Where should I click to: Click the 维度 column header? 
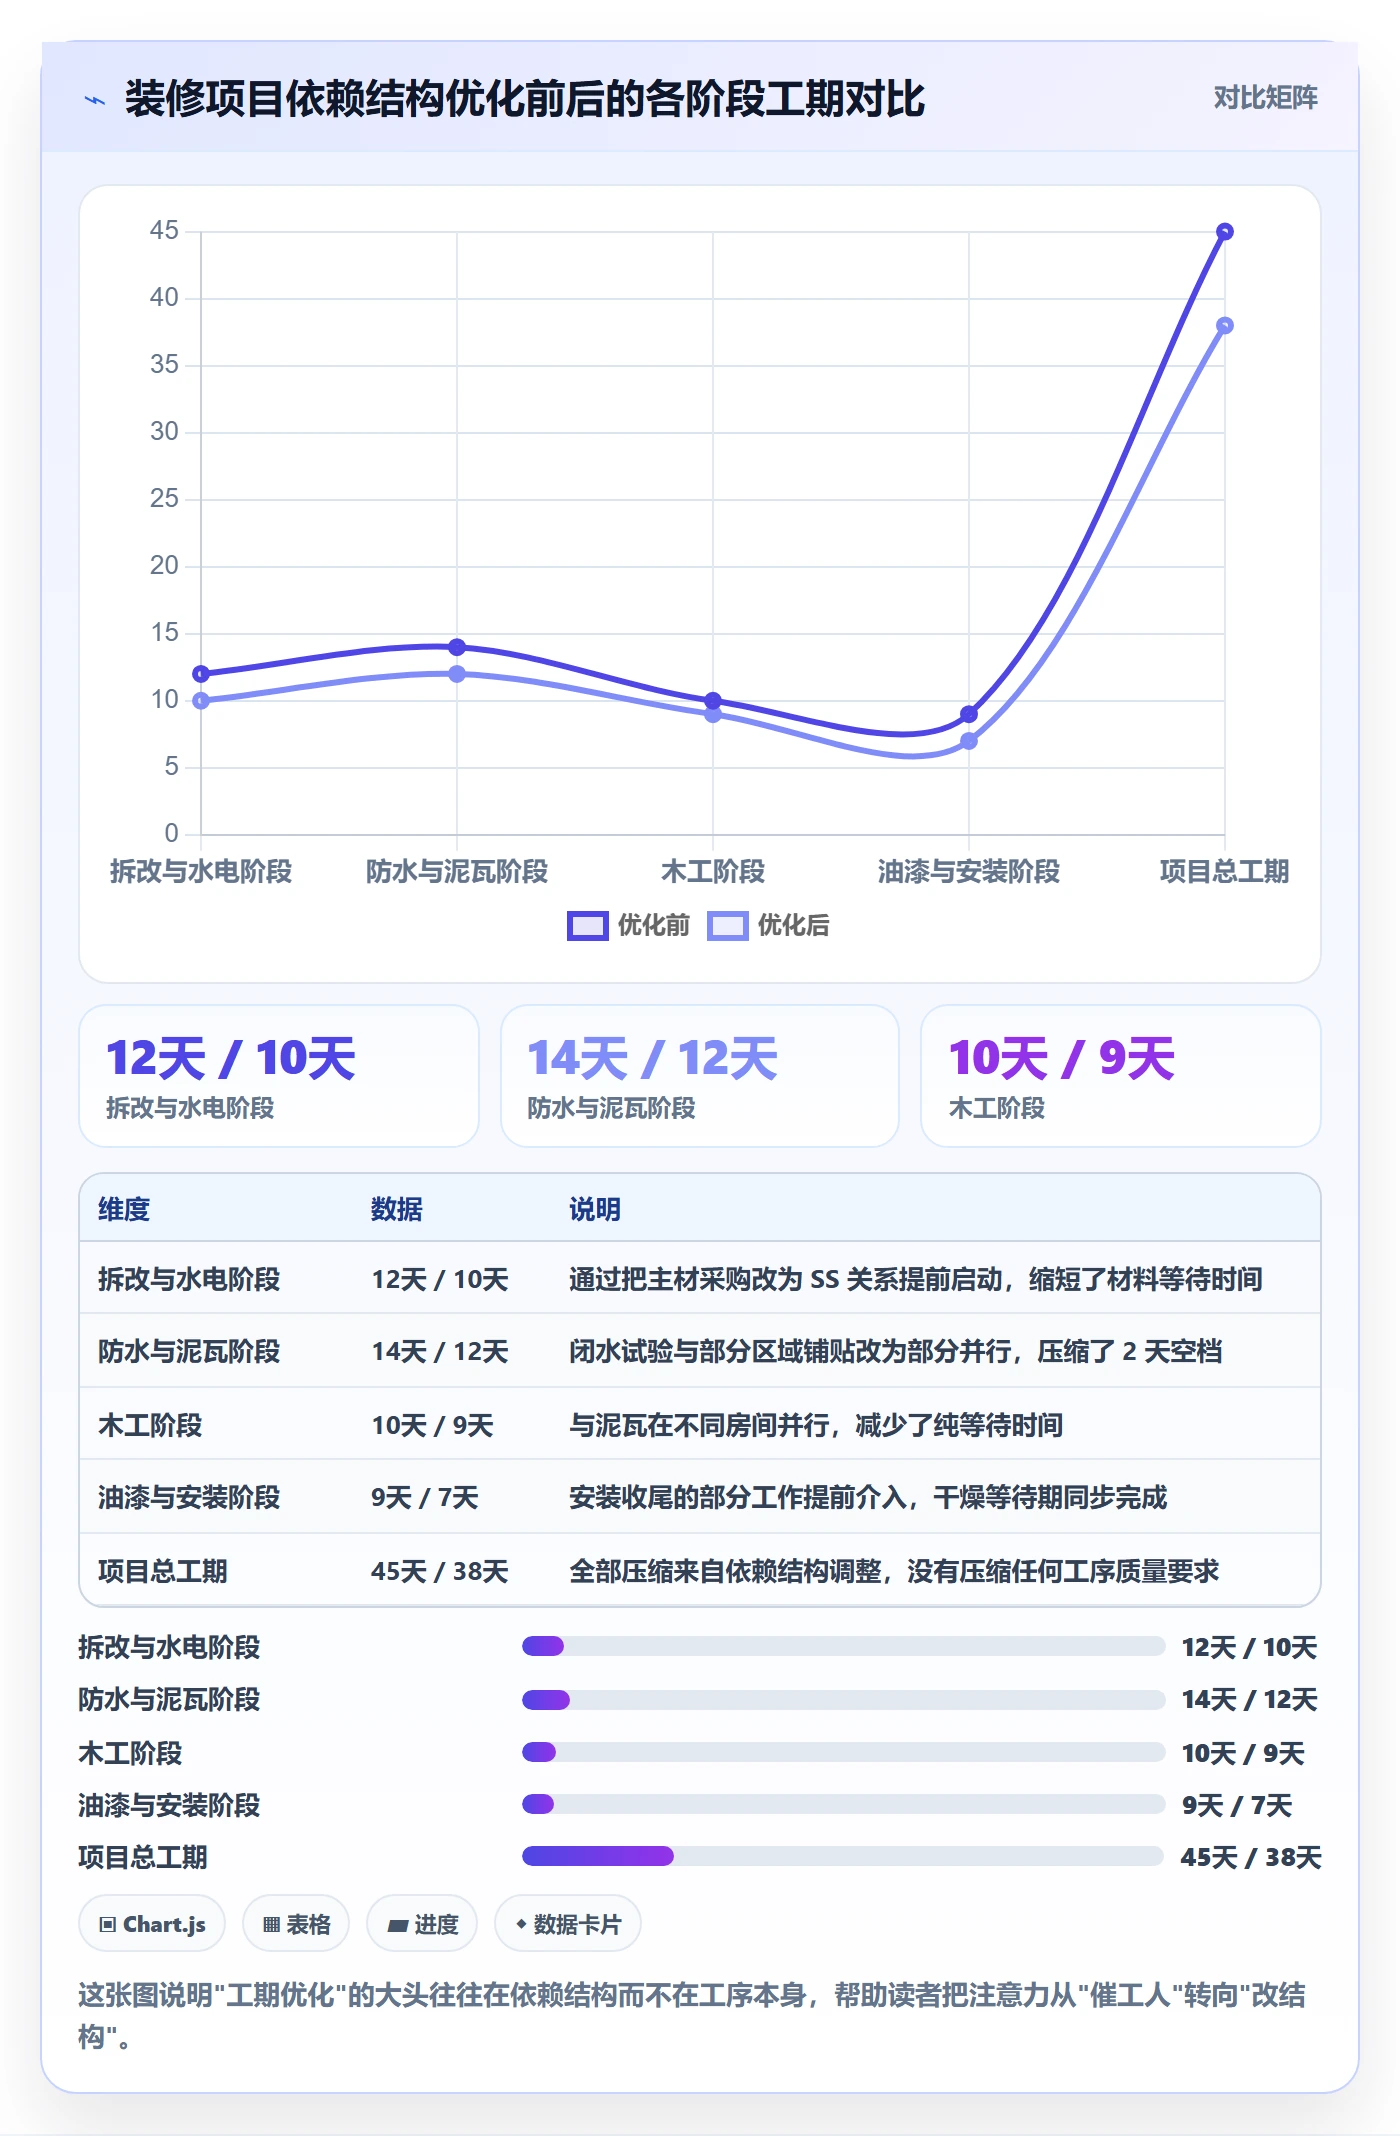(124, 1209)
